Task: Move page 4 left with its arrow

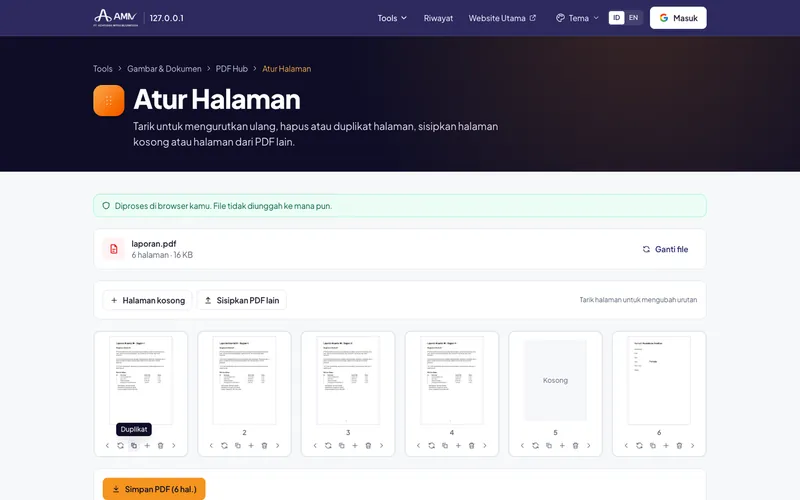Action: pyautogui.click(x=418, y=445)
